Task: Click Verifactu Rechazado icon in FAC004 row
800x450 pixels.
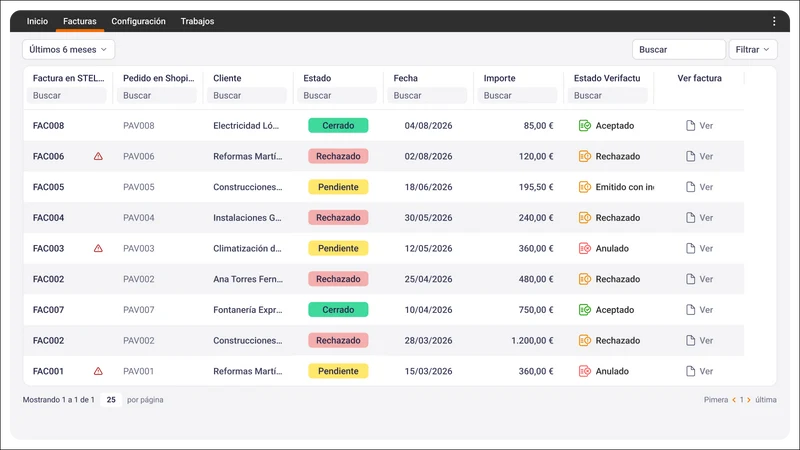Action: point(585,218)
